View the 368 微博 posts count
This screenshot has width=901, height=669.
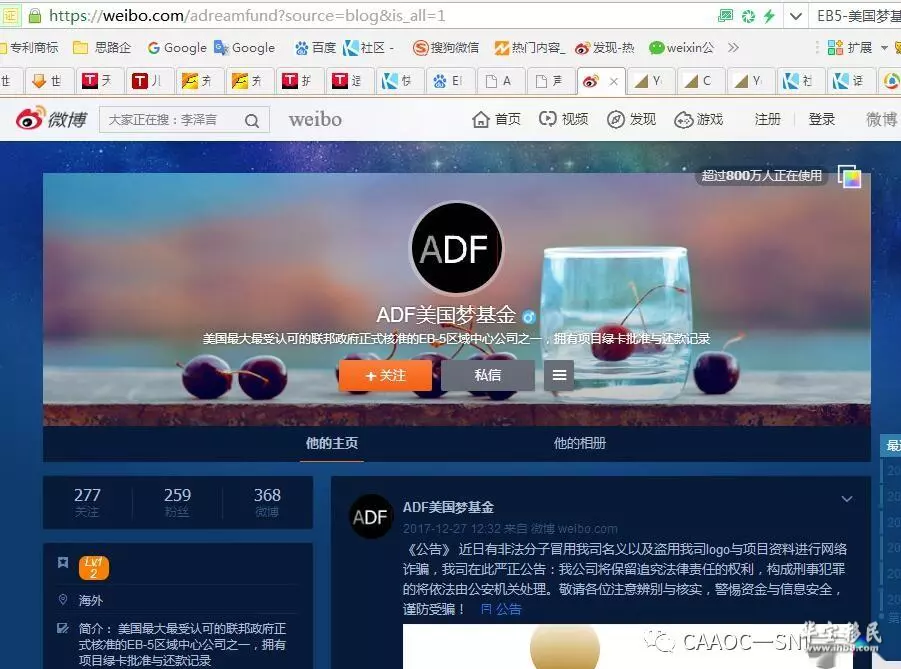[x=267, y=501]
